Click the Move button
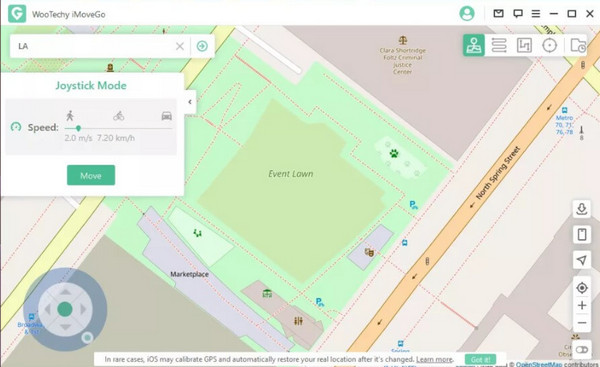This screenshot has height=367, width=600. [91, 175]
